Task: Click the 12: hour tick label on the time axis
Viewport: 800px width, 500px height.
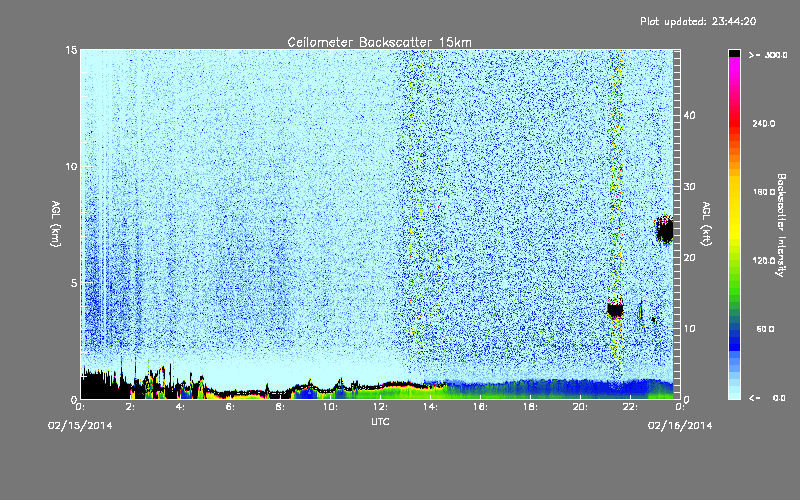Action: [x=380, y=407]
